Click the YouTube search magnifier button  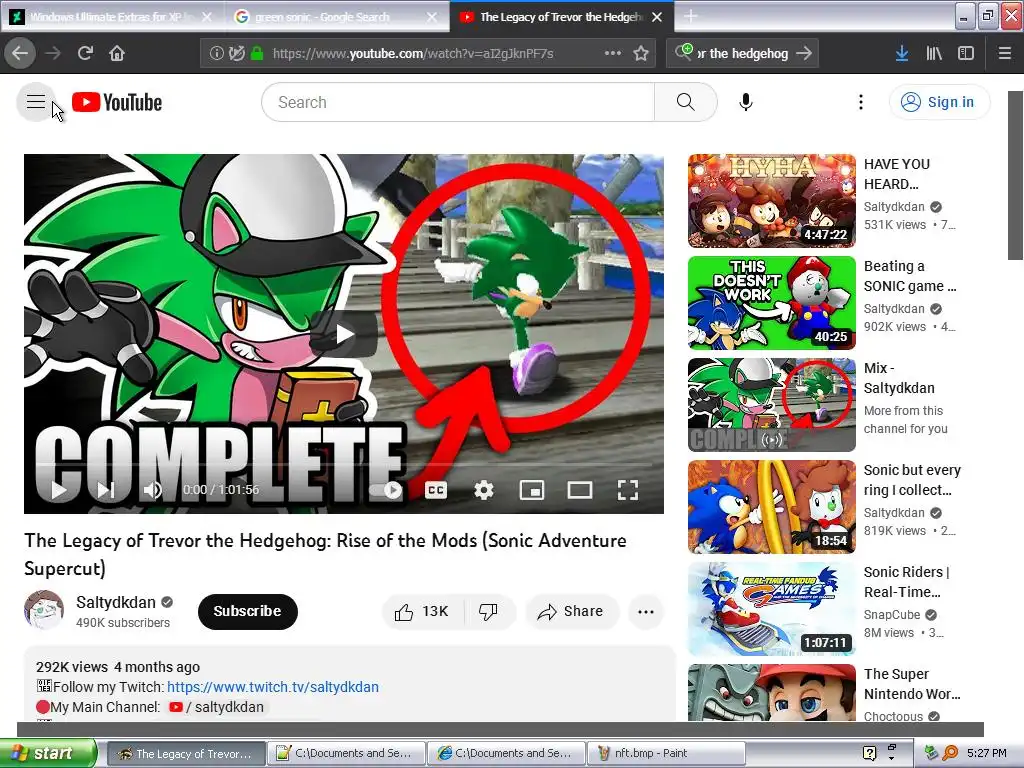(x=685, y=102)
